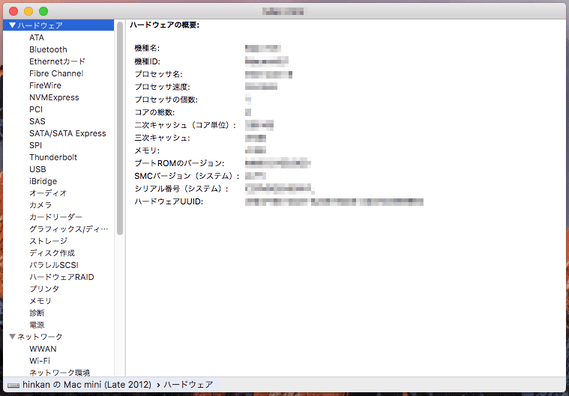This screenshot has width=569, height=396.
Task: Select 診断 item
Action: [x=37, y=313]
